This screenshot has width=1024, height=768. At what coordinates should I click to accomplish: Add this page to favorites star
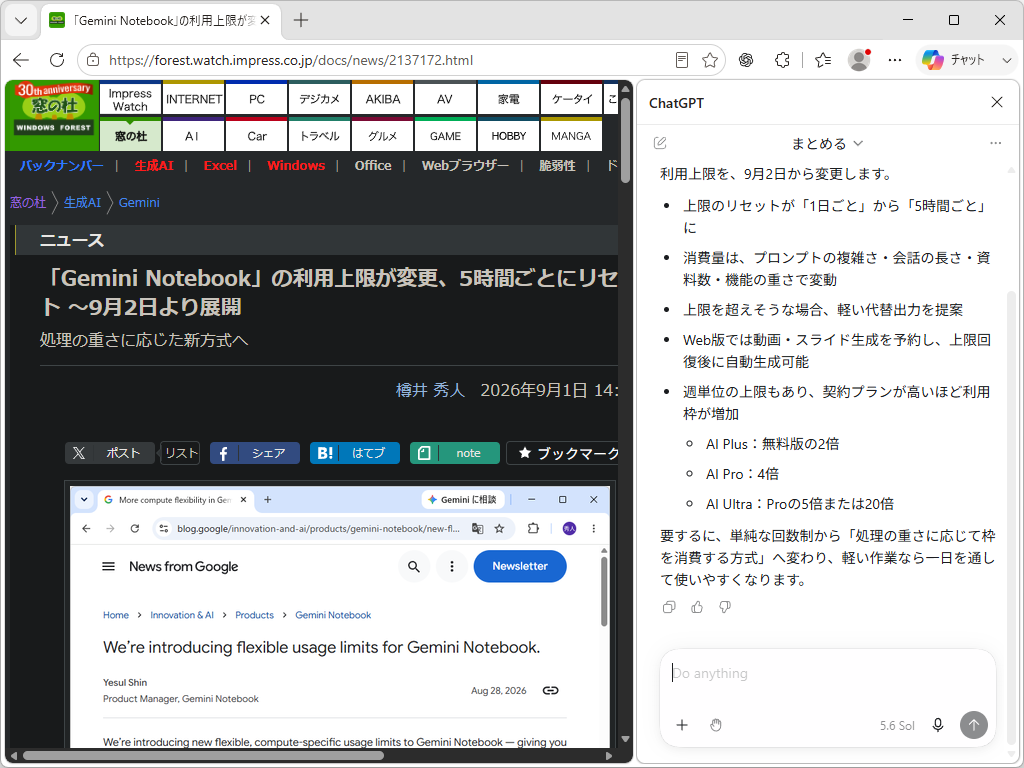point(710,60)
